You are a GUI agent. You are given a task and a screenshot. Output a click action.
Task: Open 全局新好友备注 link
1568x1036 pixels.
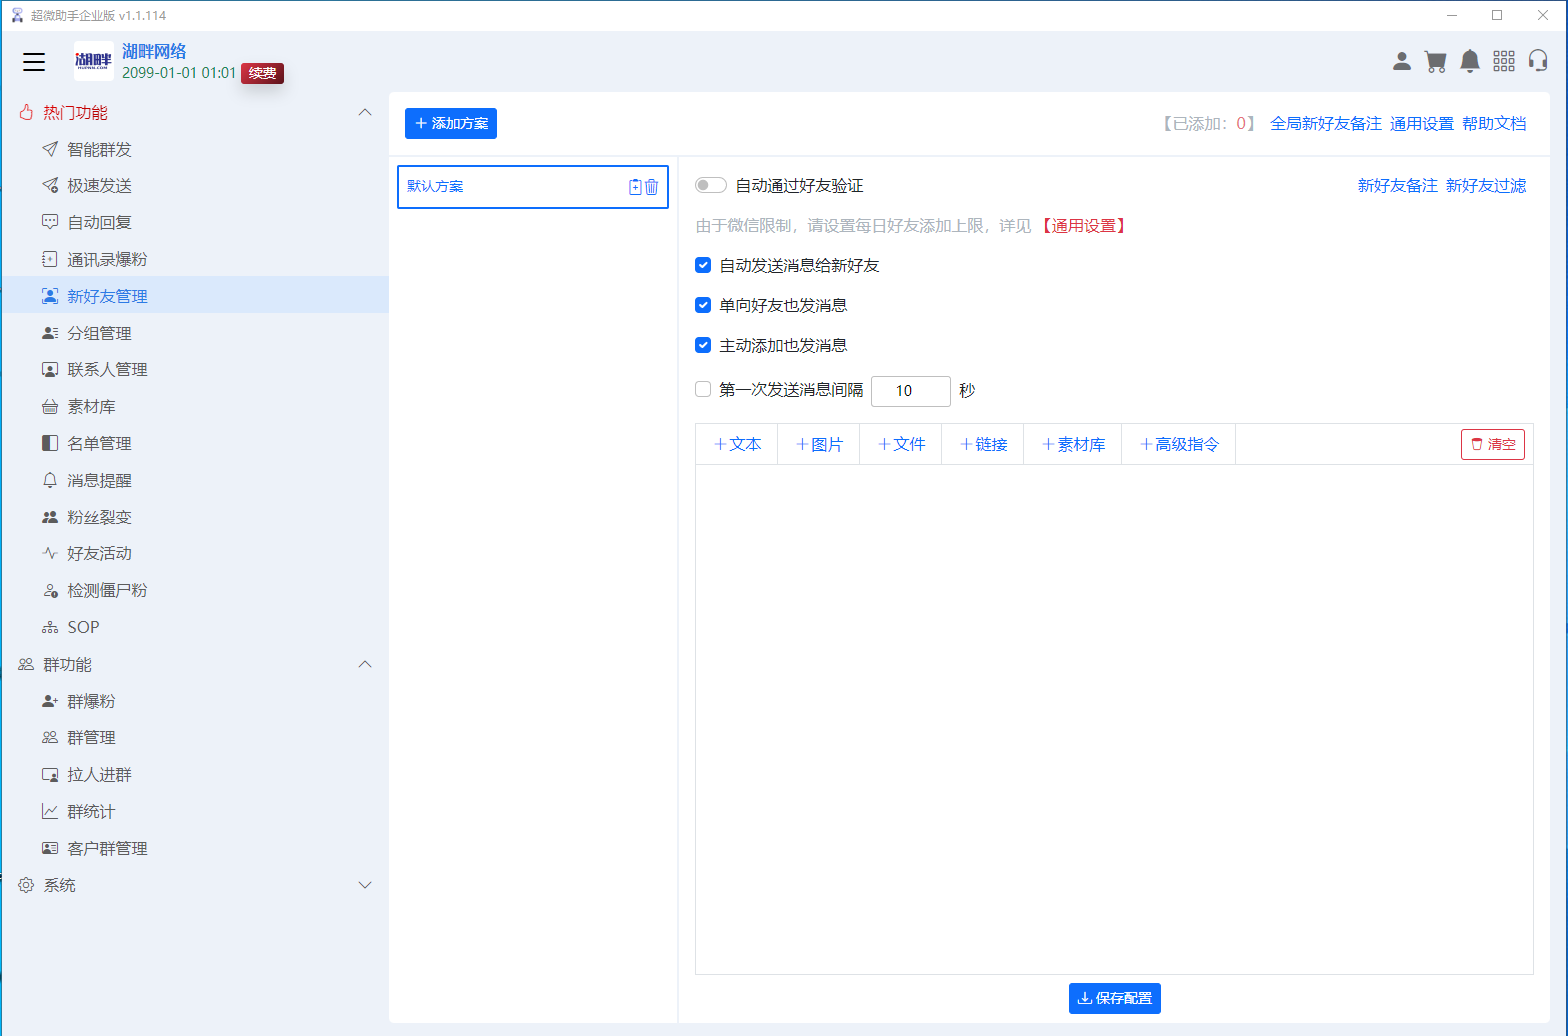pos(1326,124)
